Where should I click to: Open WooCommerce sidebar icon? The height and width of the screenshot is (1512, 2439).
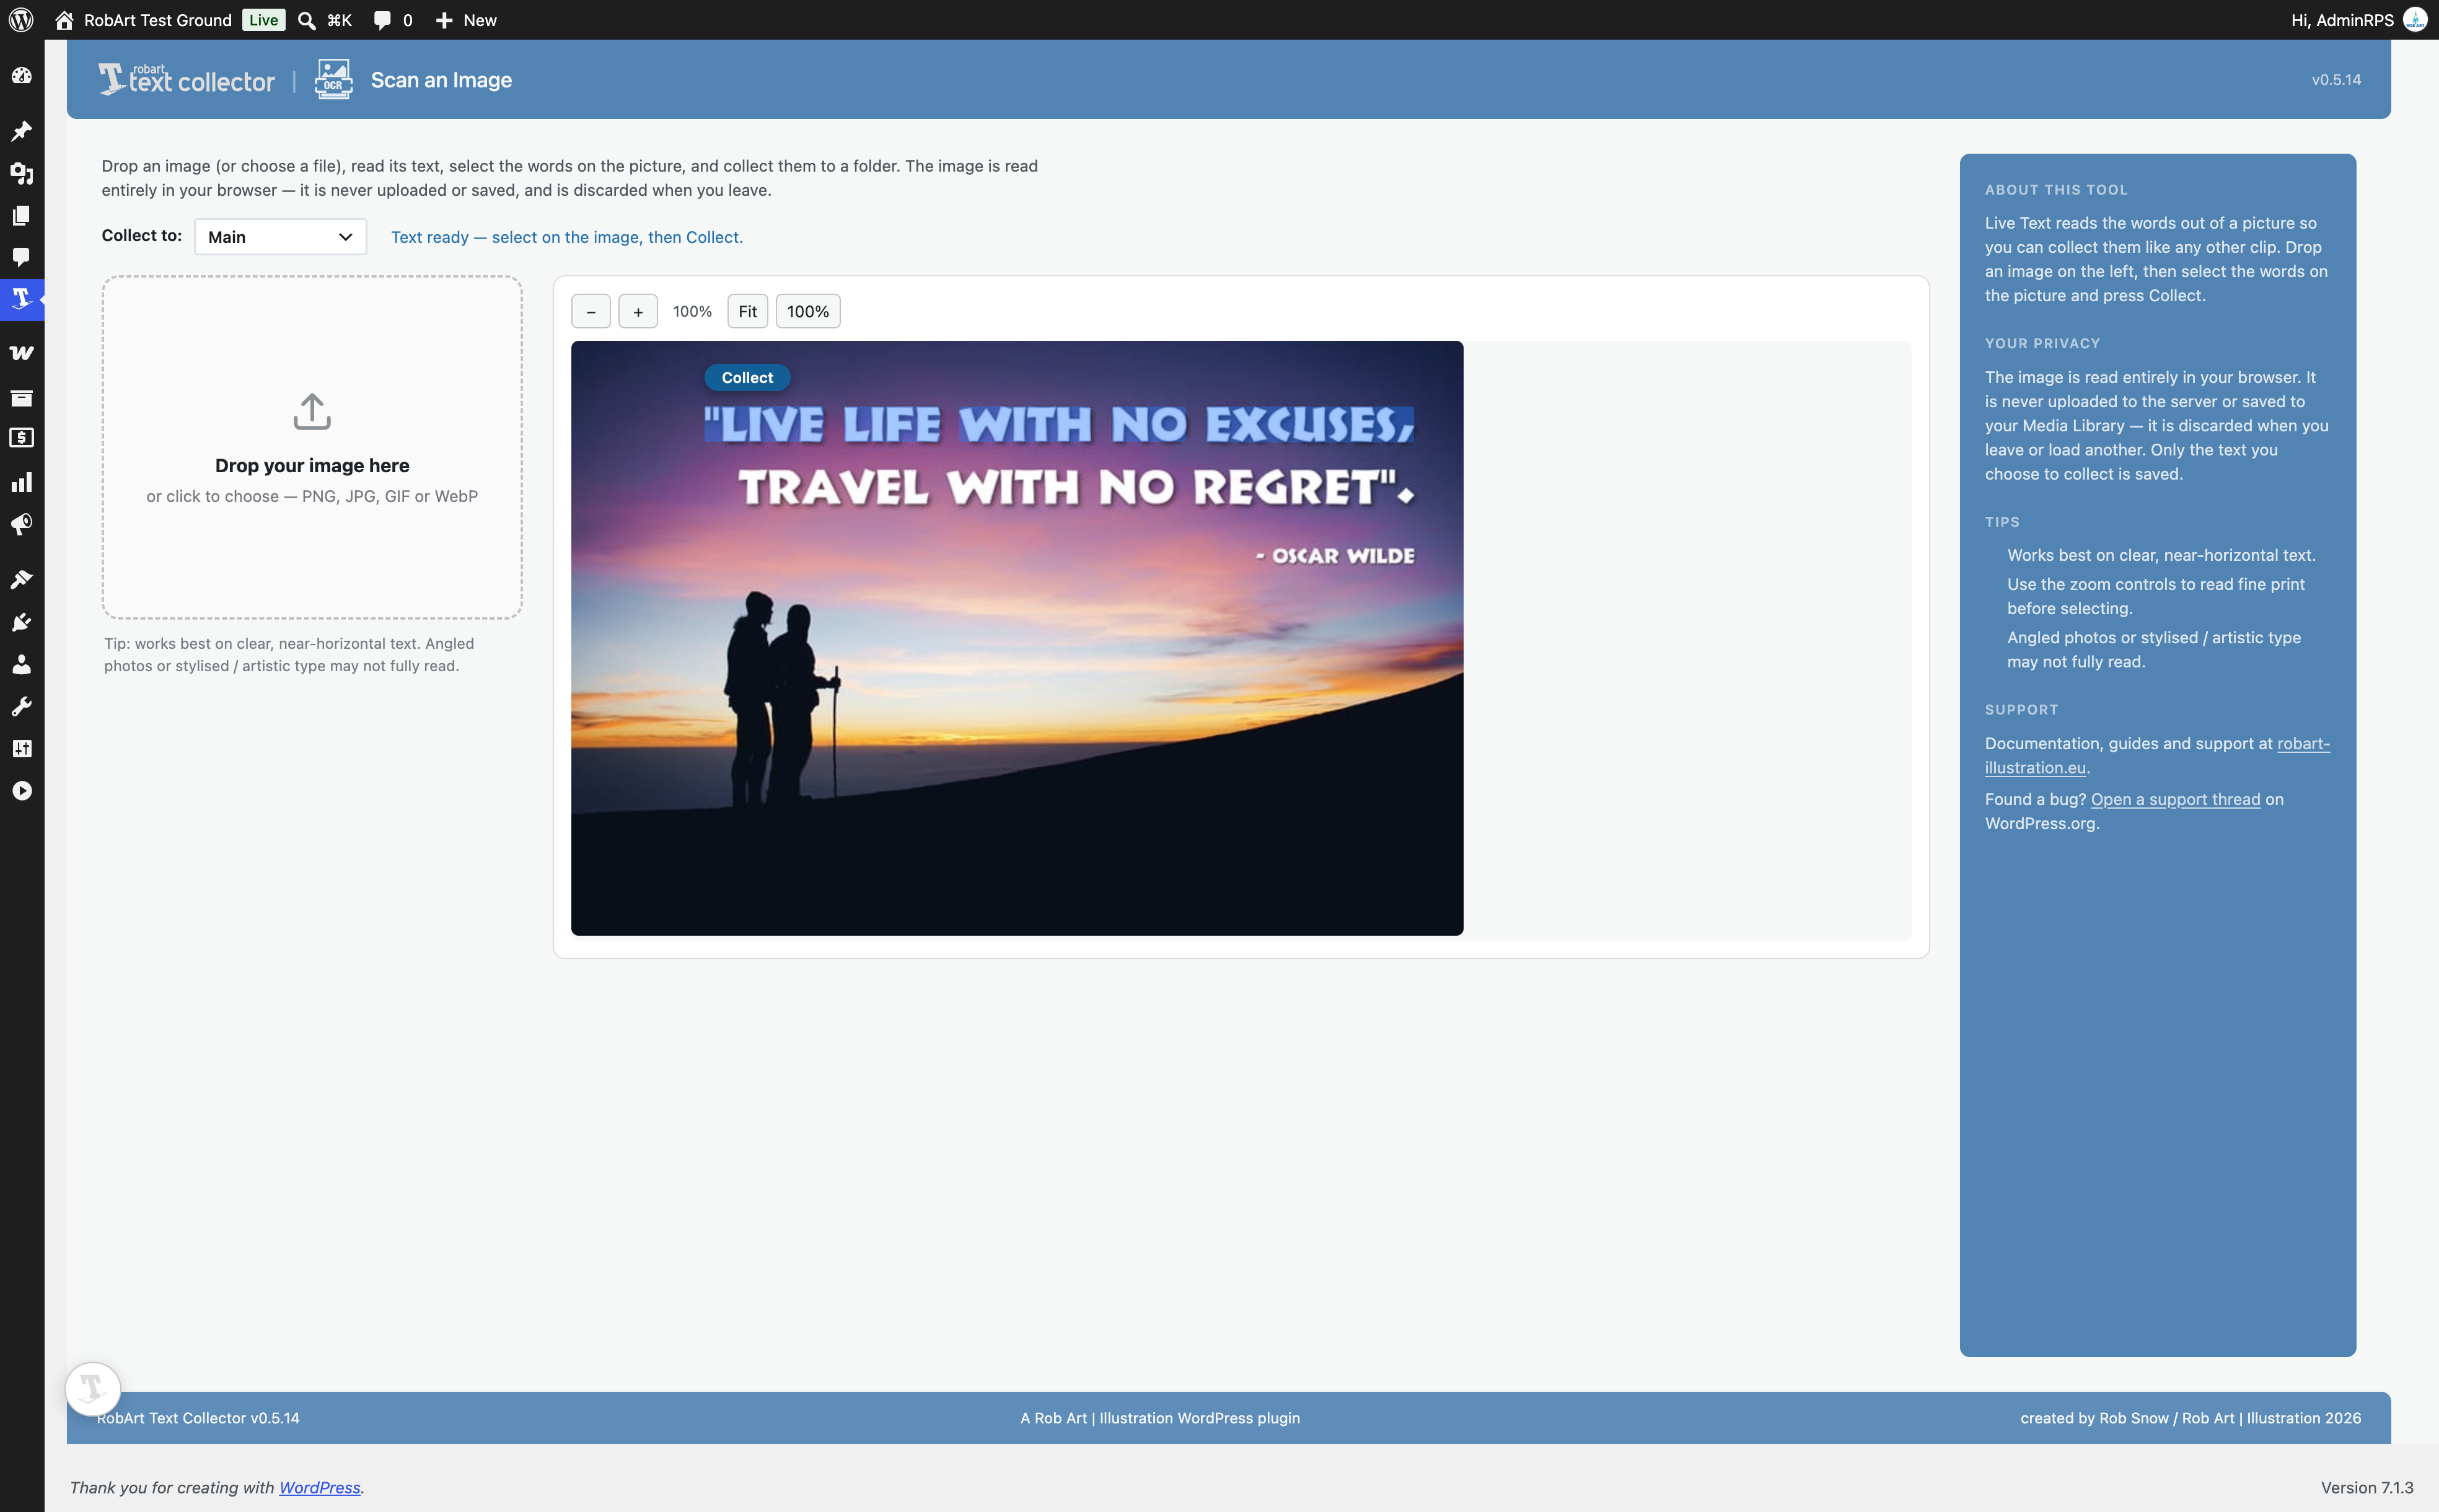click(x=21, y=353)
